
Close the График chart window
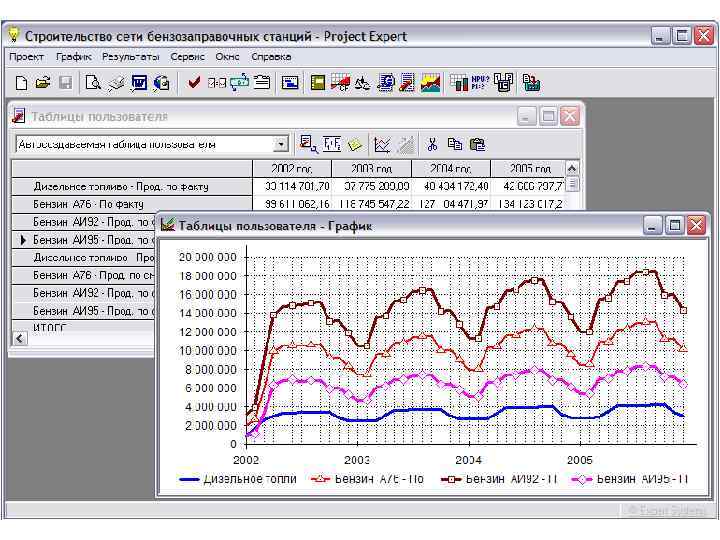[x=696, y=225]
